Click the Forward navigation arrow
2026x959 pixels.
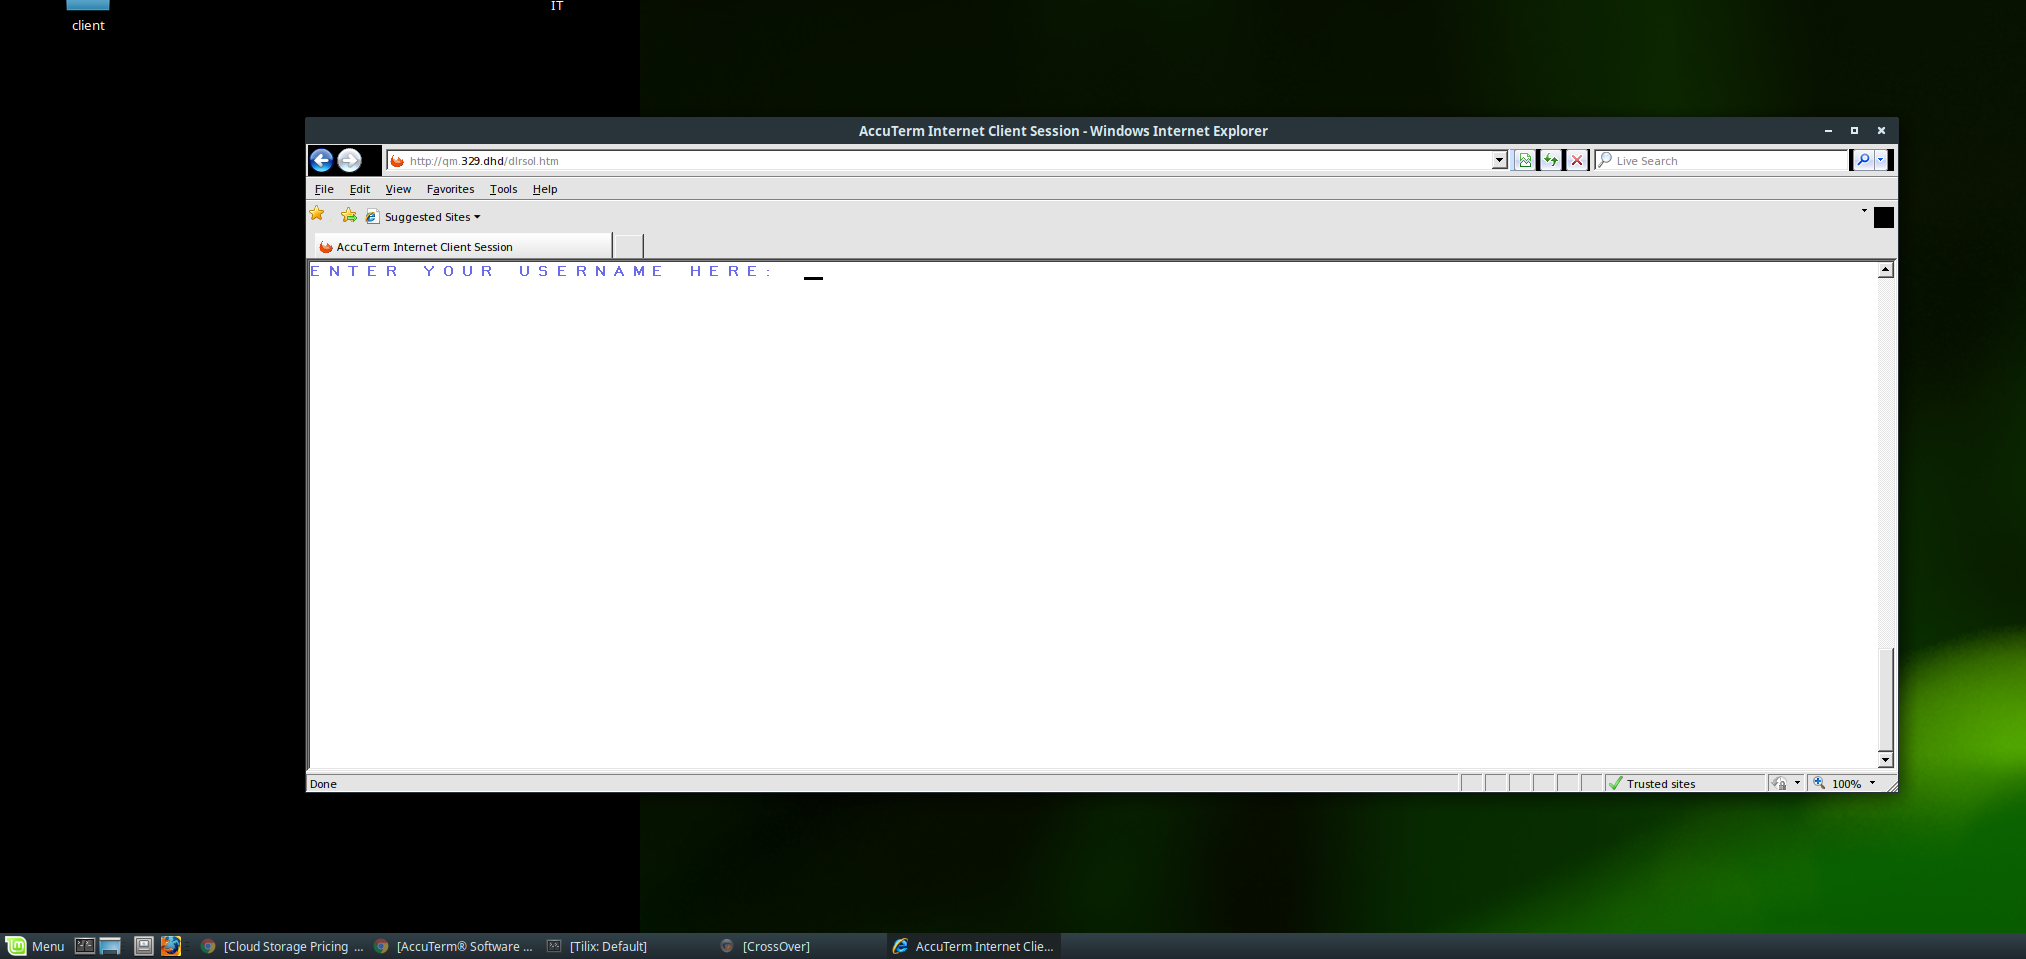click(x=349, y=160)
